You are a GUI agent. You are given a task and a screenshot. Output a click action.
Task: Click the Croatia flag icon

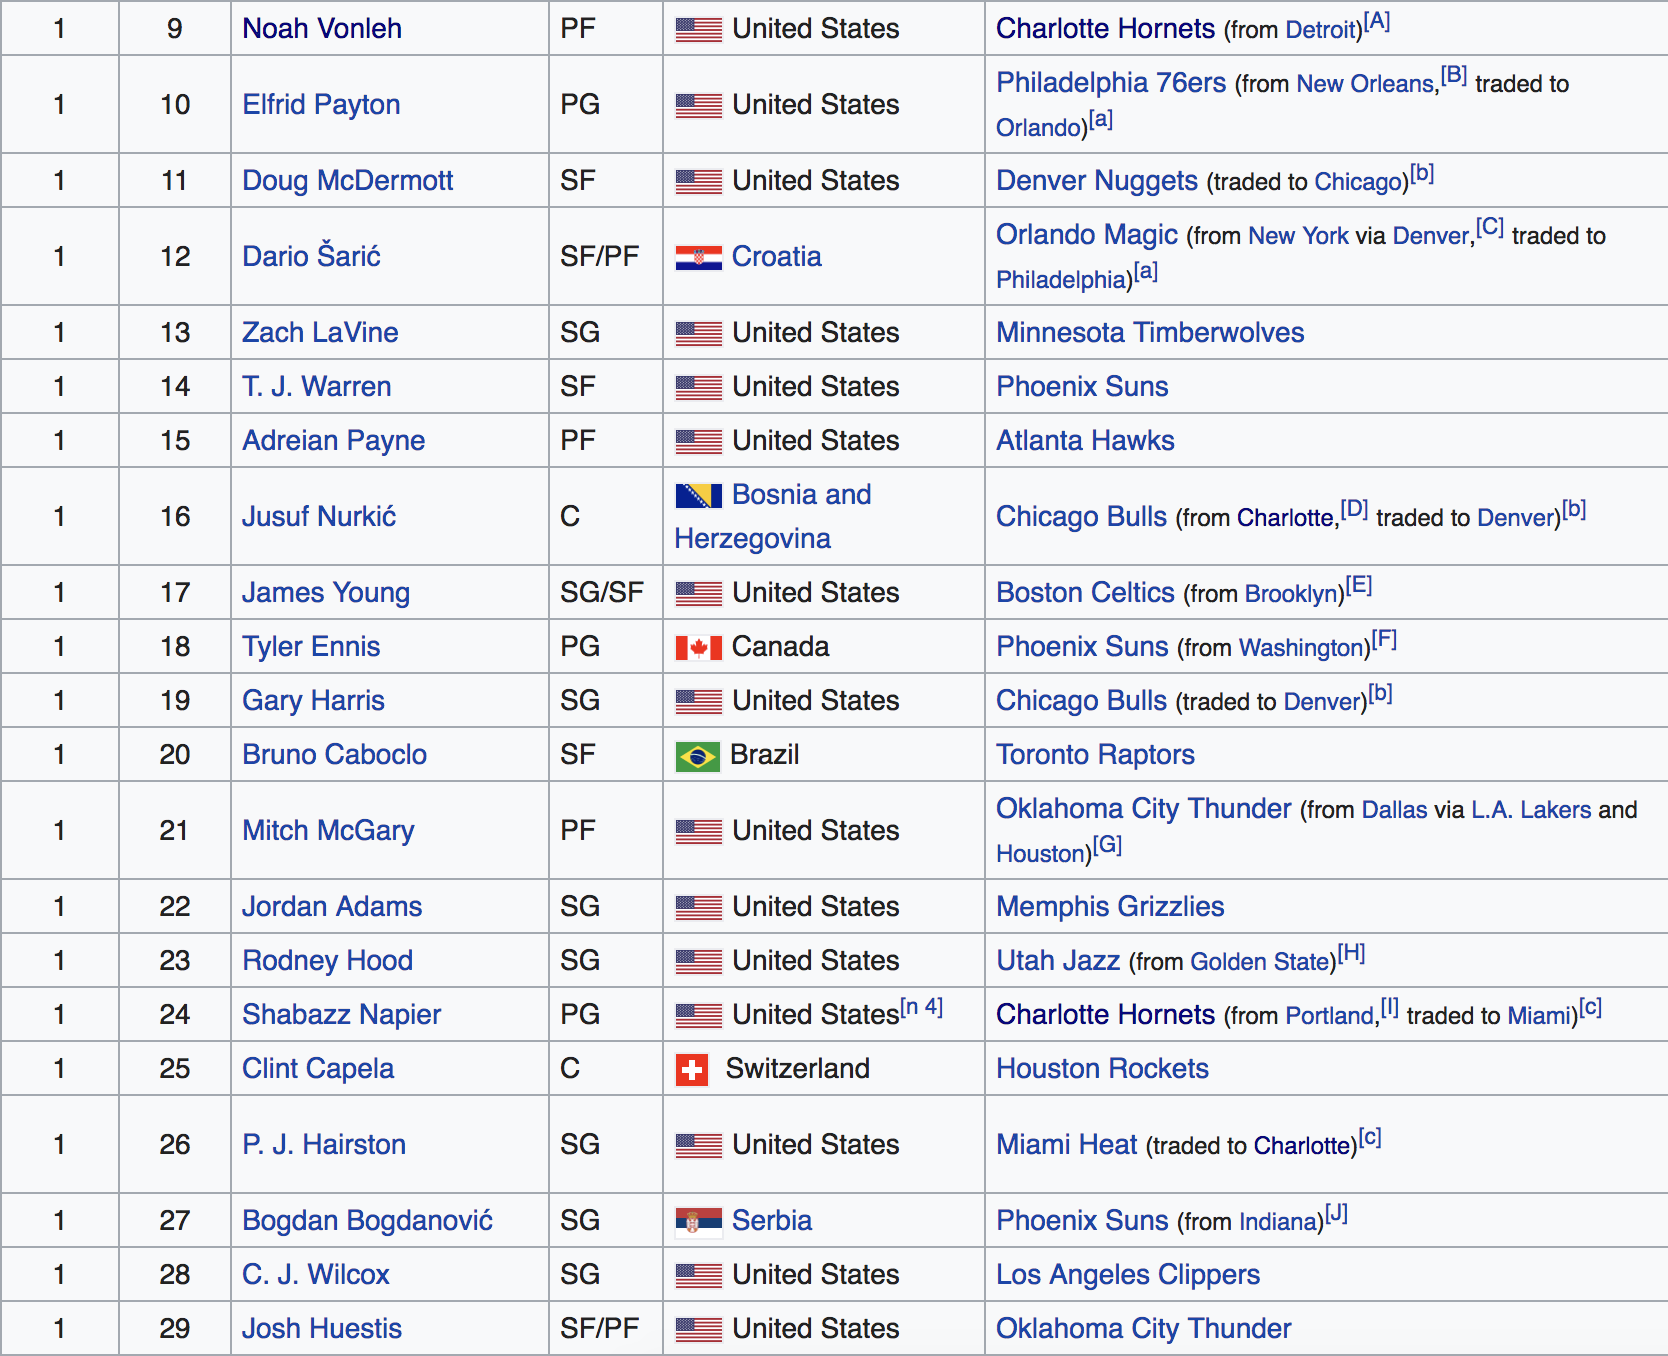(698, 258)
